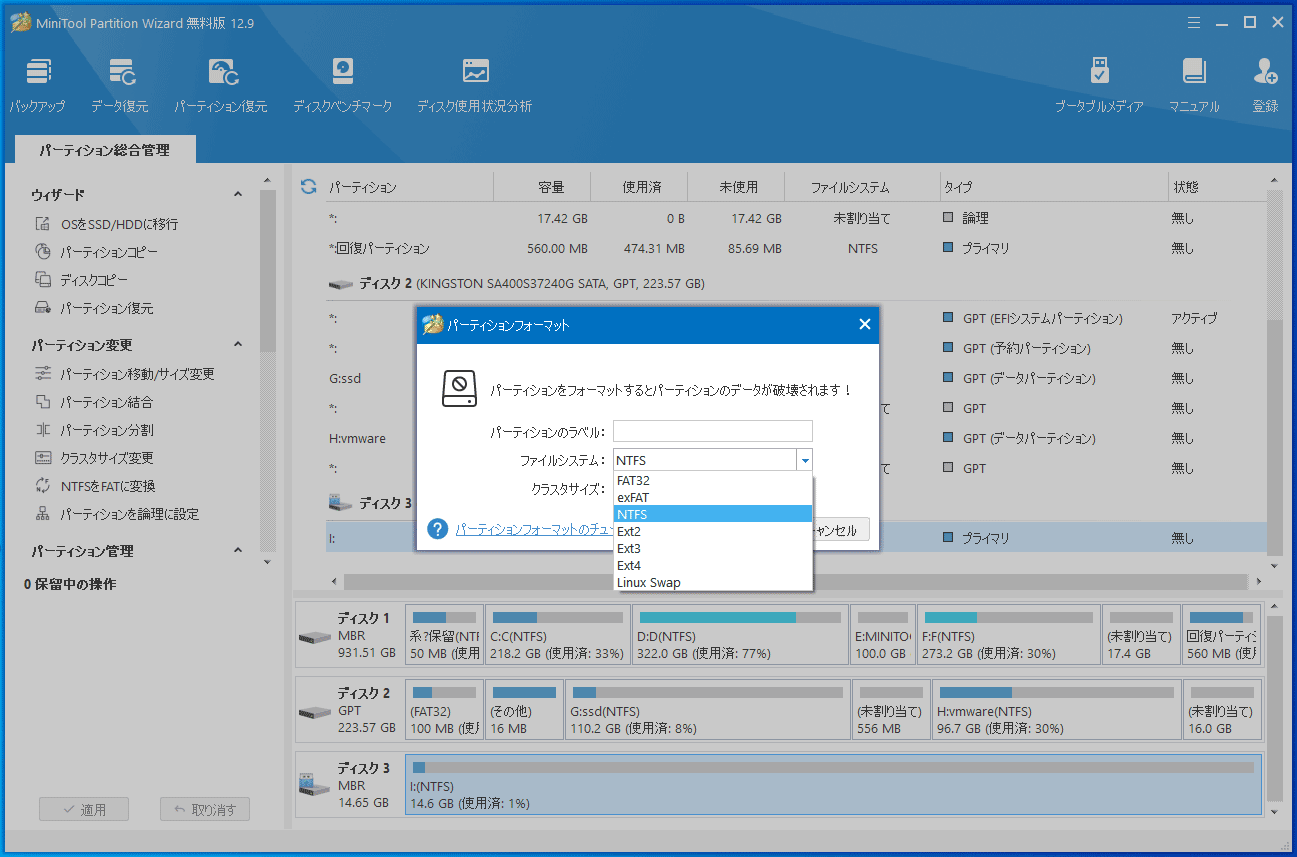Choose パーティション分割 in the sidebar

[x=94, y=430]
